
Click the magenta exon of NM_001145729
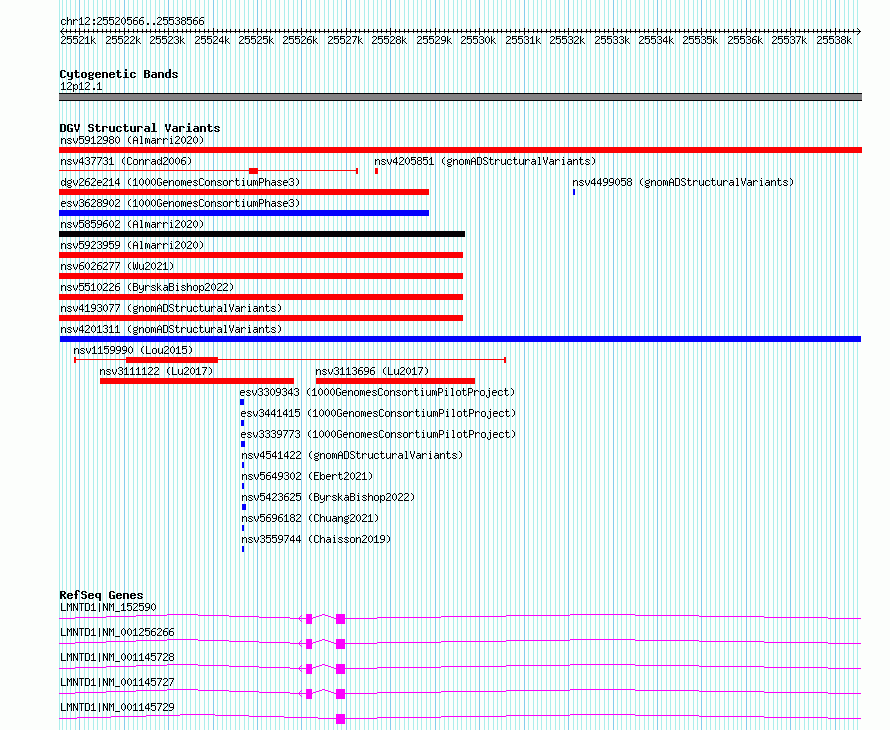pyautogui.click(x=340, y=719)
